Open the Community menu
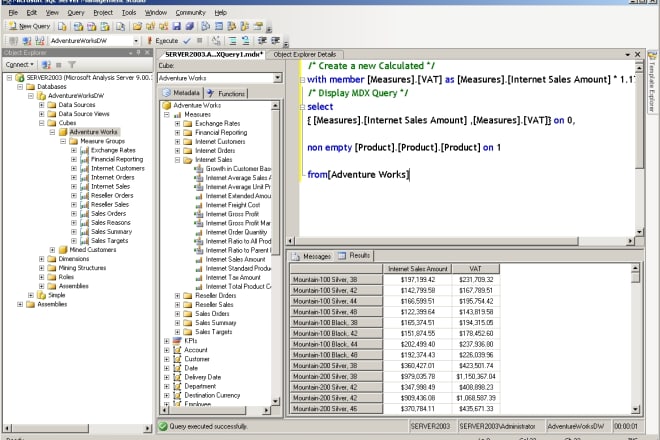The image size is (660, 440). point(190,13)
